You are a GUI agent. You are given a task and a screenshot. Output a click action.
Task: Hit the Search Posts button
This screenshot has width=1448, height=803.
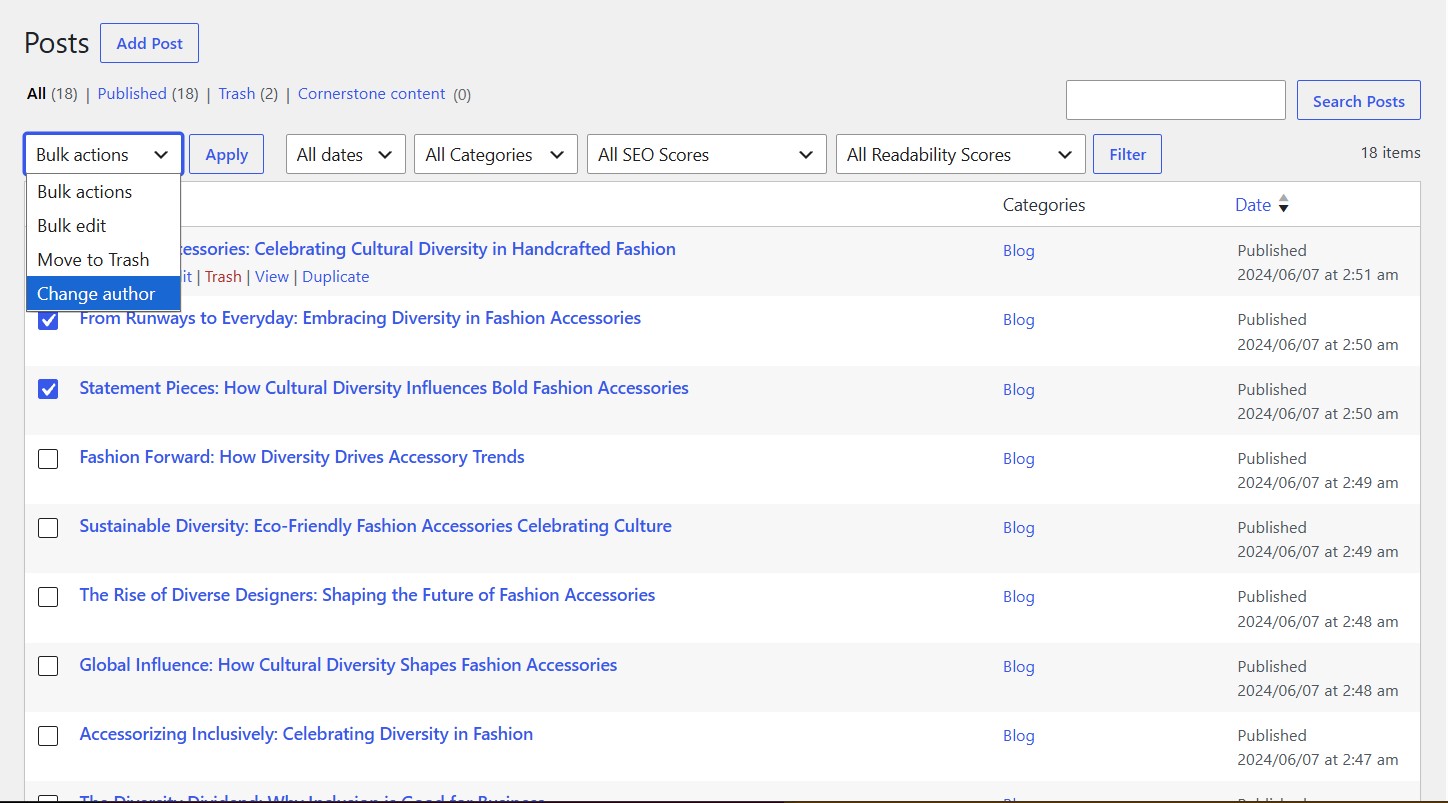1359,100
